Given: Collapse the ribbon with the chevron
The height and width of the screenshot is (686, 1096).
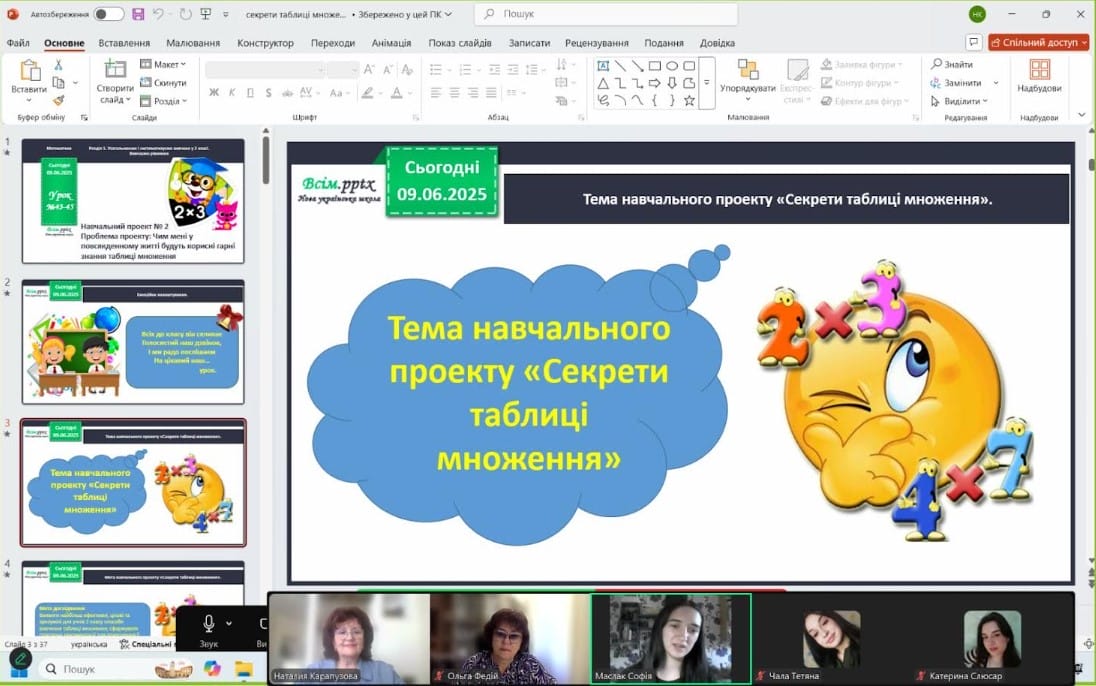Looking at the screenshot, I should tap(1082, 115).
